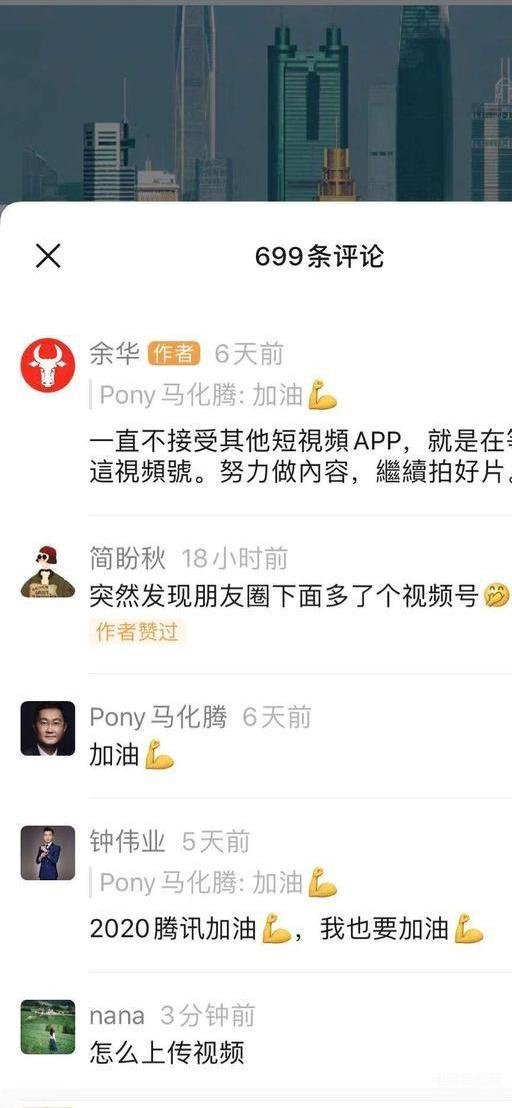Tap the orange 作者 badge
Screen dimensions: 512x1108
pyautogui.click(x=174, y=353)
